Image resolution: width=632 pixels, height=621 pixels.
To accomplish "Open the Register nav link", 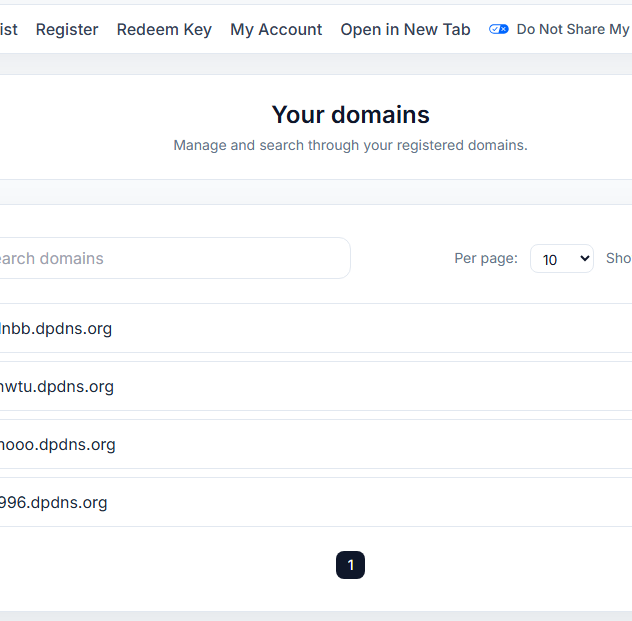I will click(x=67, y=29).
